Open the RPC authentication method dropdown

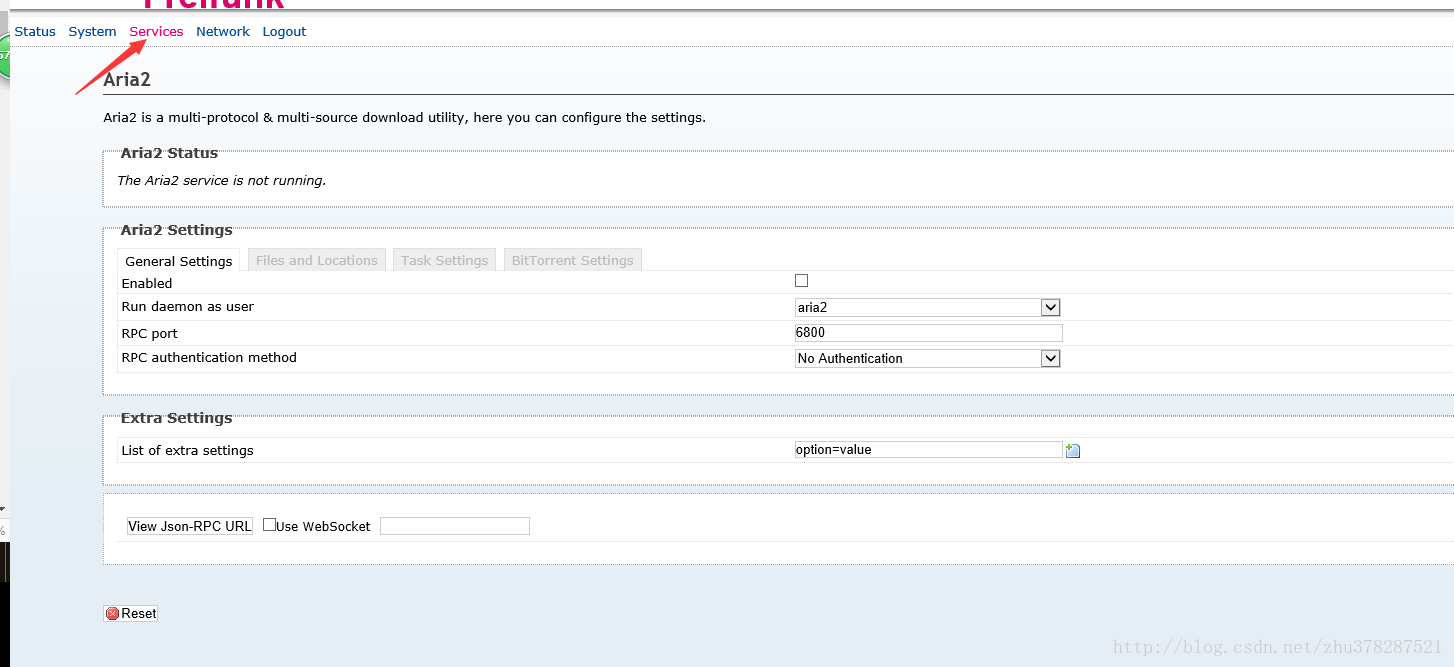coord(928,358)
